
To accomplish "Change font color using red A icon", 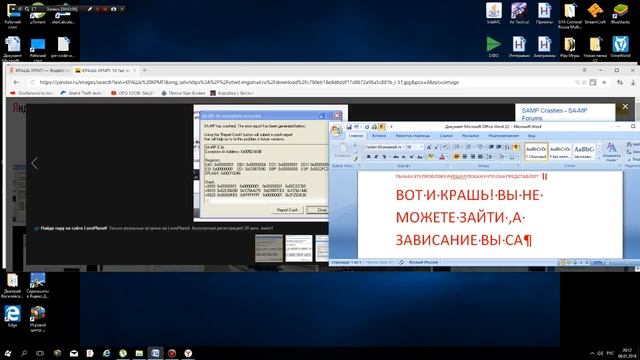I will click(x=442, y=157).
